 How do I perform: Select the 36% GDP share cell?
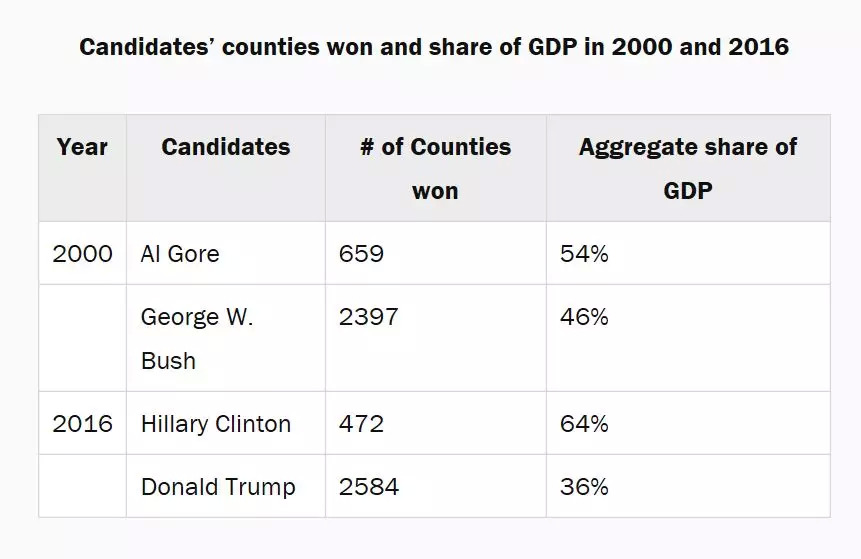click(584, 487)
